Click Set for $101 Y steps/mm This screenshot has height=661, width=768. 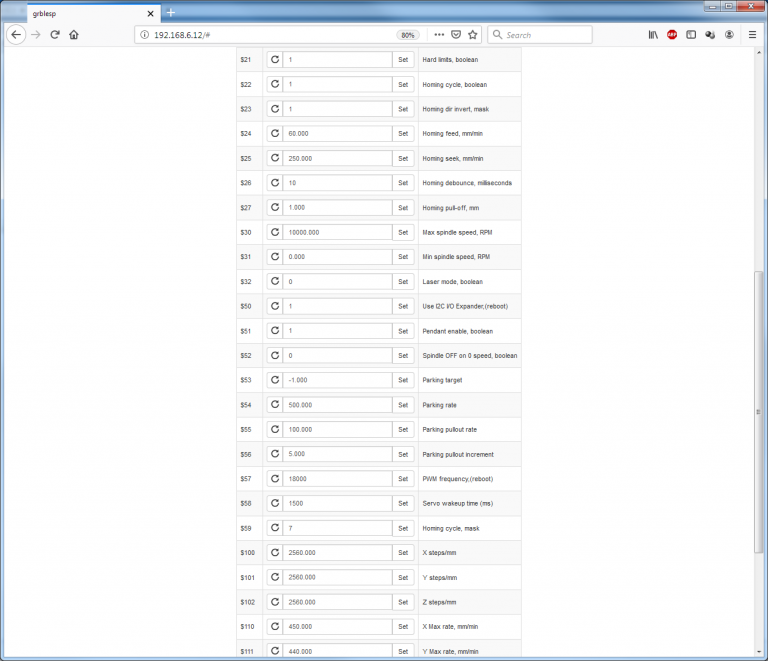(403, 577)
